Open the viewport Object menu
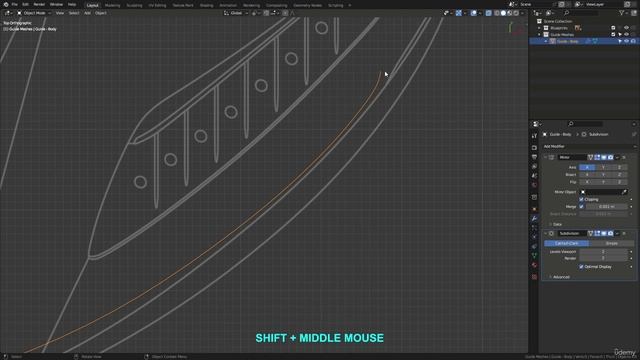This screenshot has width=640, height=360. (x=101, y=13)
